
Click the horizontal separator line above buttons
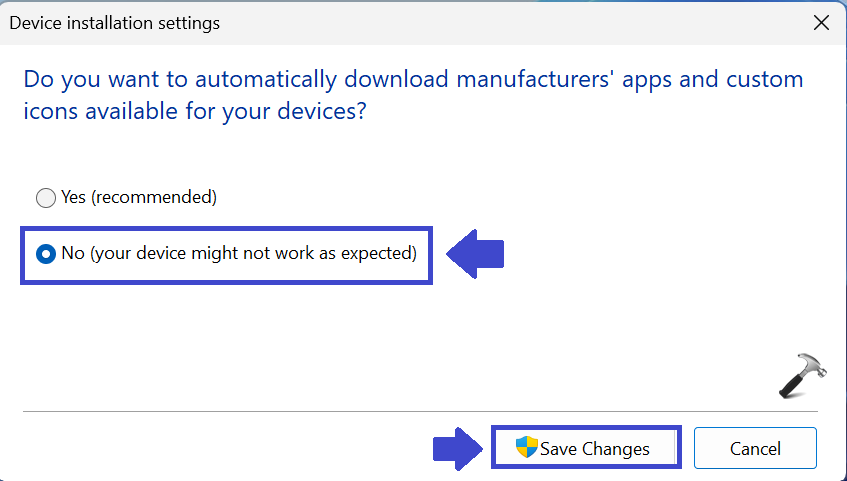(x=420, y=410)
